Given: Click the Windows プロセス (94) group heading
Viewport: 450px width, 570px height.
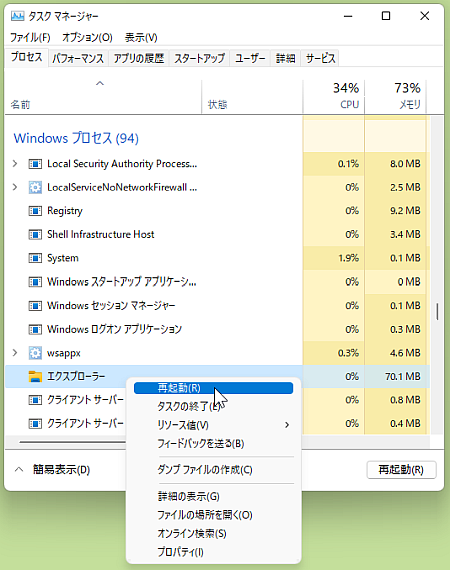Looking at the screenshot, I should pos(76,138).
